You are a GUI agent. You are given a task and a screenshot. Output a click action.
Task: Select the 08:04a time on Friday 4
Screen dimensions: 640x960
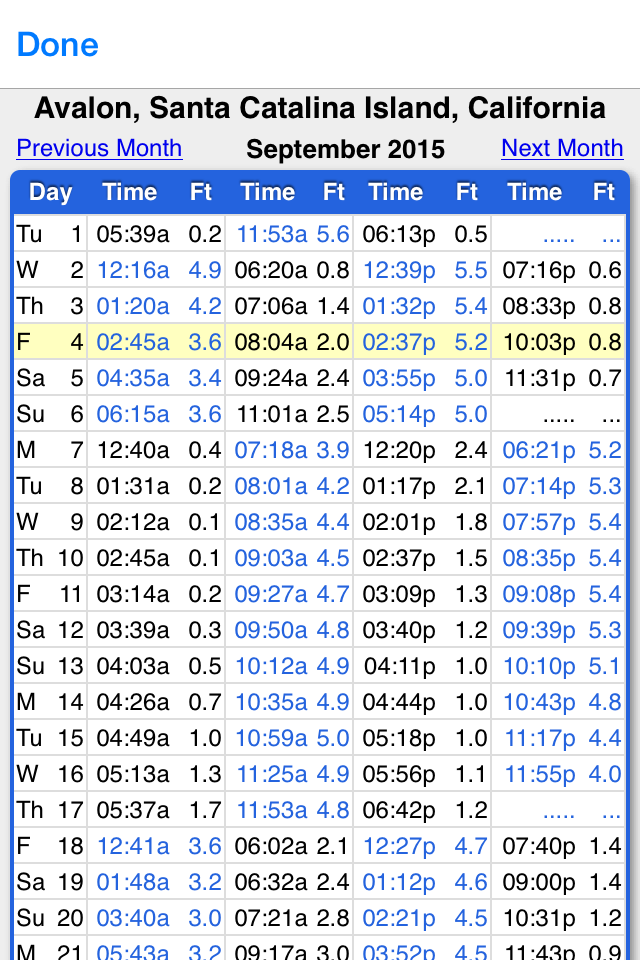point(271,342)
